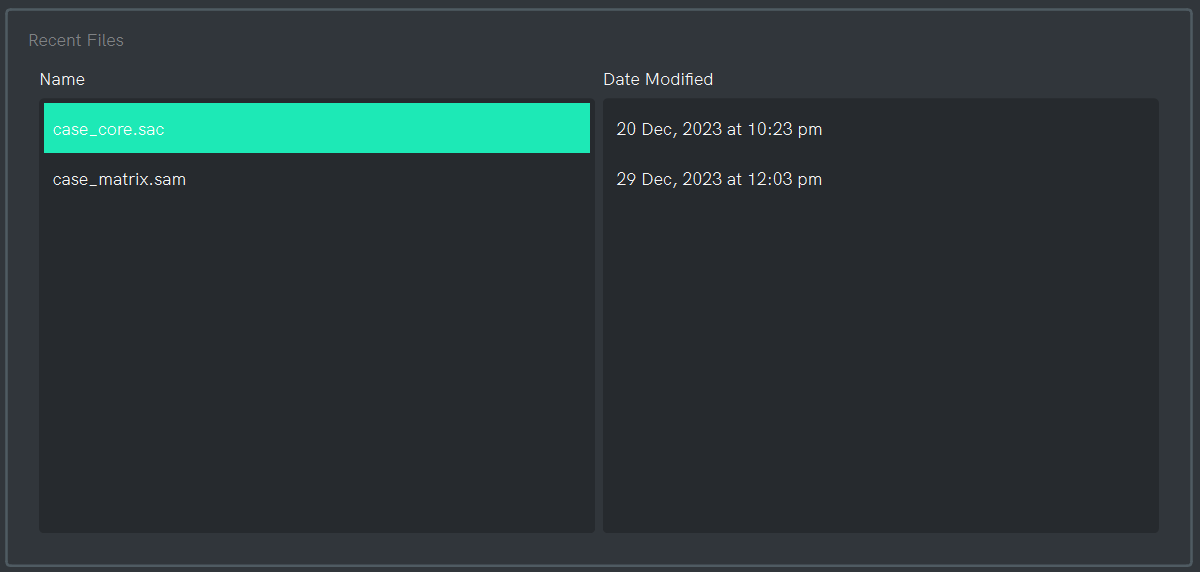The image size is (1200, 572).
Task: Sort by the Date Modified column header
Action: pyautogui.click(x=658, y=79)
